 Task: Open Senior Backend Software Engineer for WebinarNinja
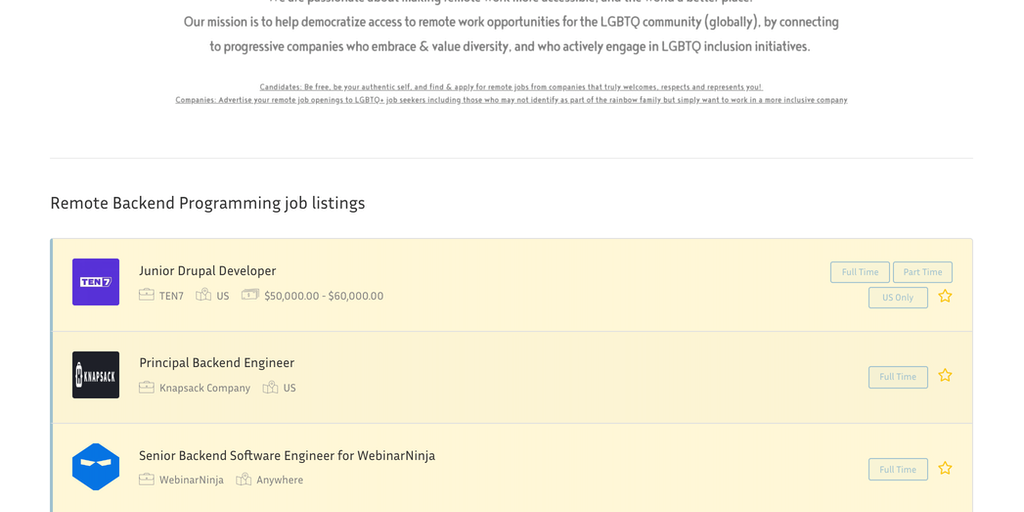pos(287,456)
